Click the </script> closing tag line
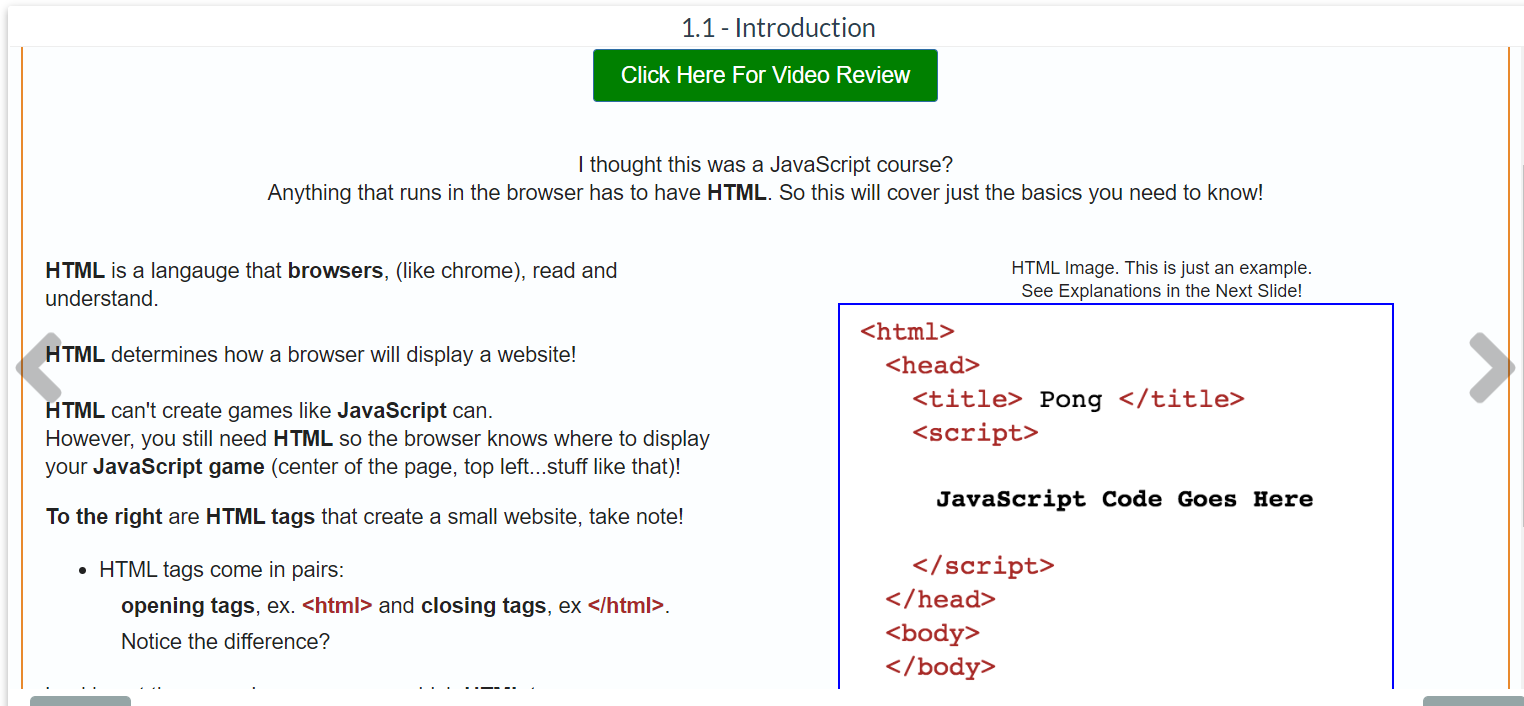Screen dimensions: 1524x706 coord(983,566)
